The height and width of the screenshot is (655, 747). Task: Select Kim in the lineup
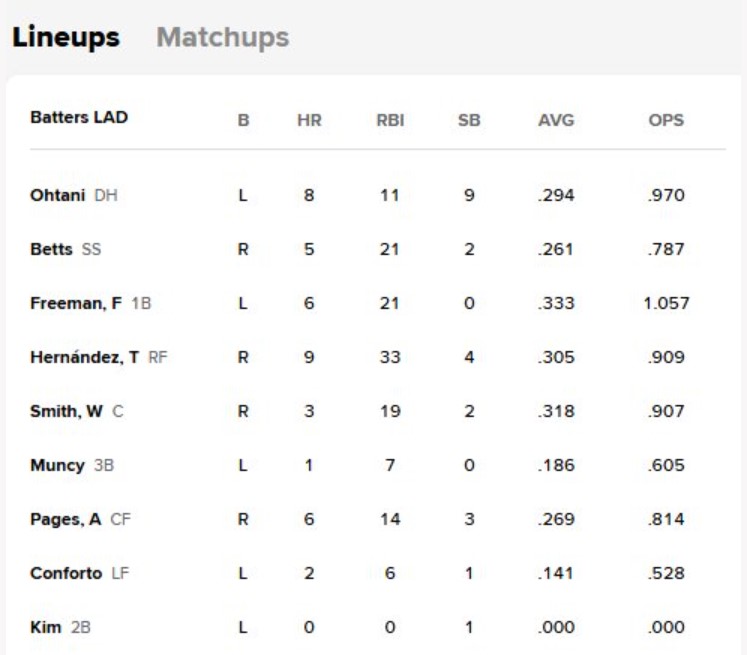pos(46,628)
